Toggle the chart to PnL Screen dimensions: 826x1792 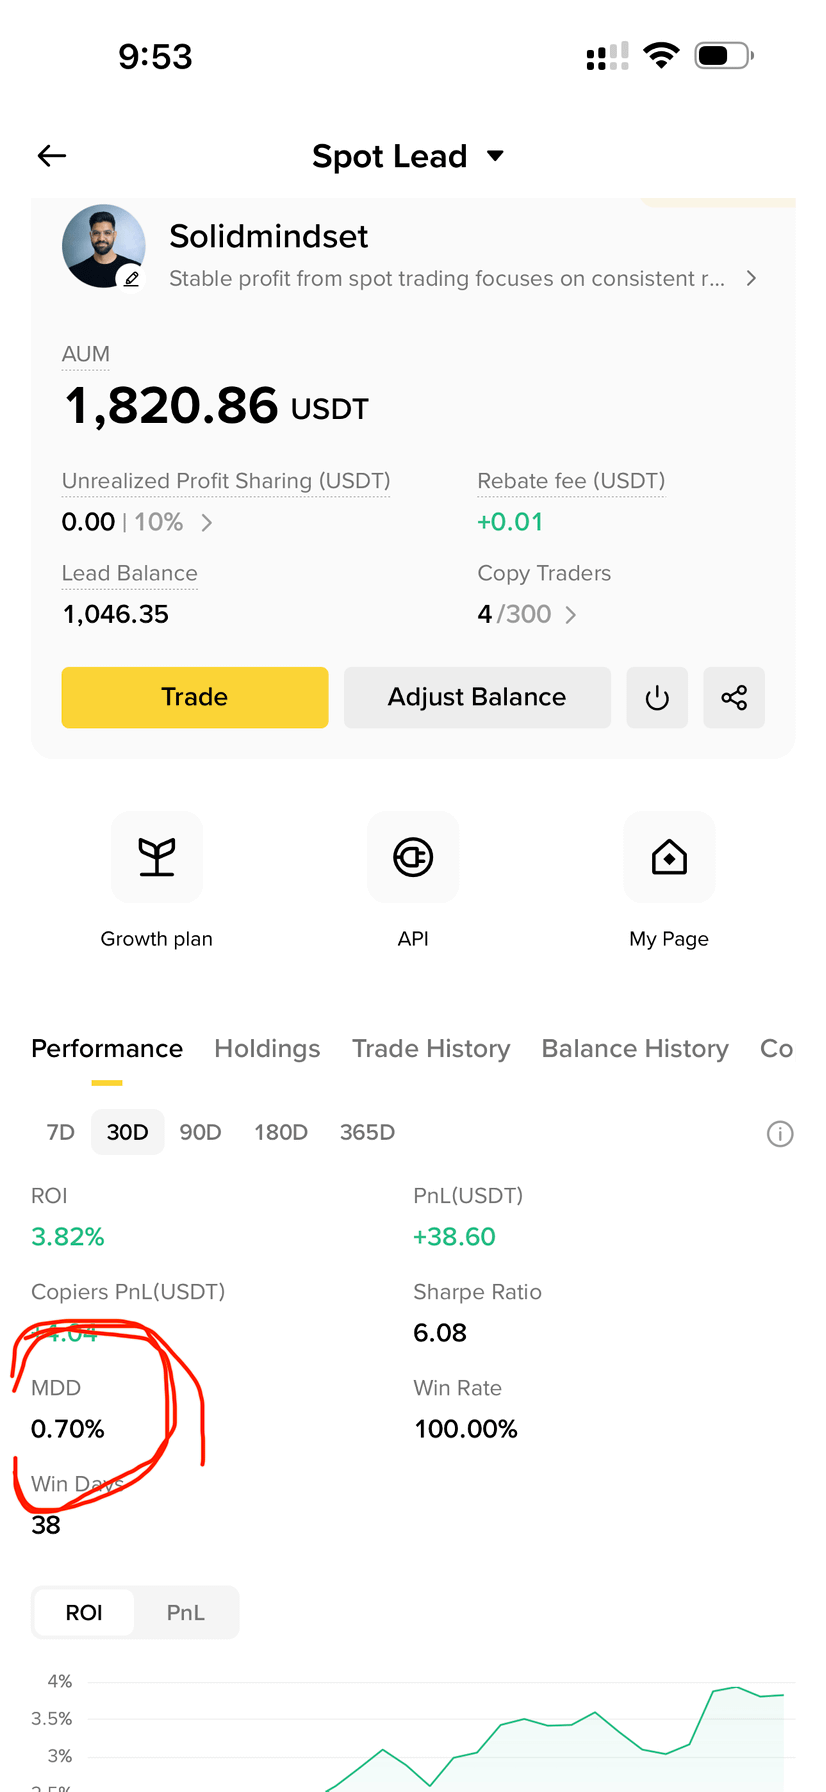point(186,1612)
